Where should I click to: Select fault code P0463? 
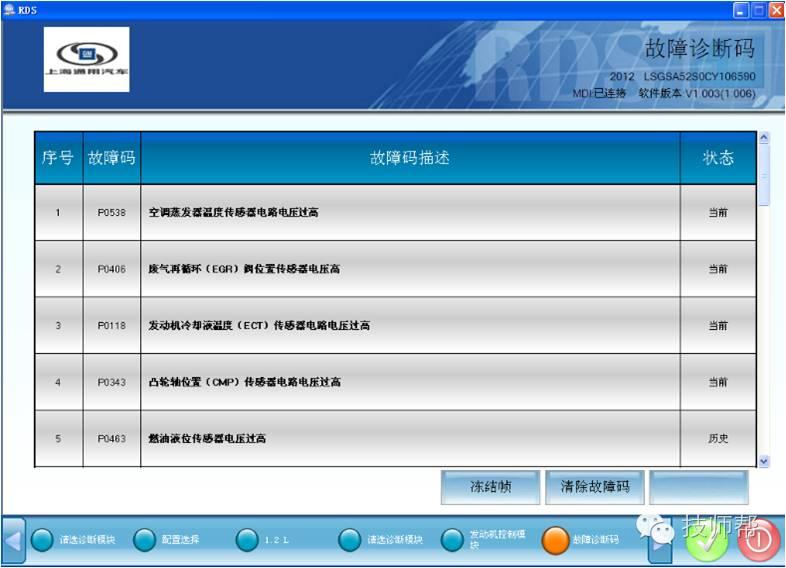click(112, 439)
